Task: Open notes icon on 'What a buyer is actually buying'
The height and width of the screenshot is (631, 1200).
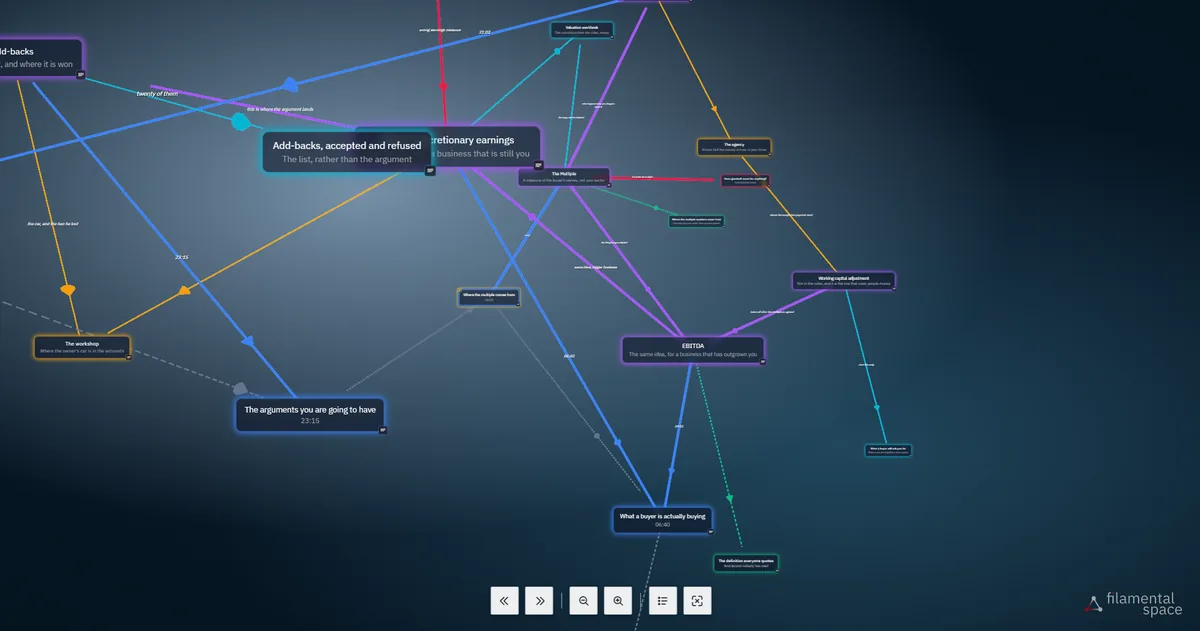Action: click(x=709, y=532)
